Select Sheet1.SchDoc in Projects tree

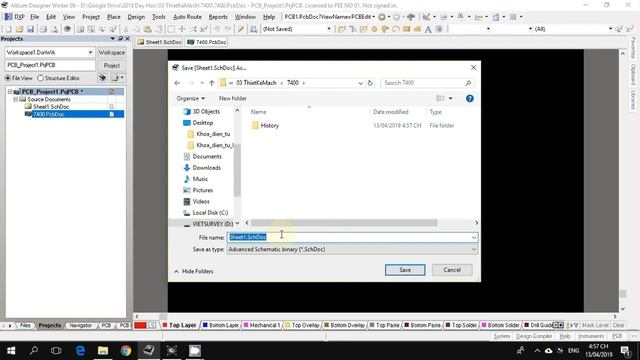51,107
